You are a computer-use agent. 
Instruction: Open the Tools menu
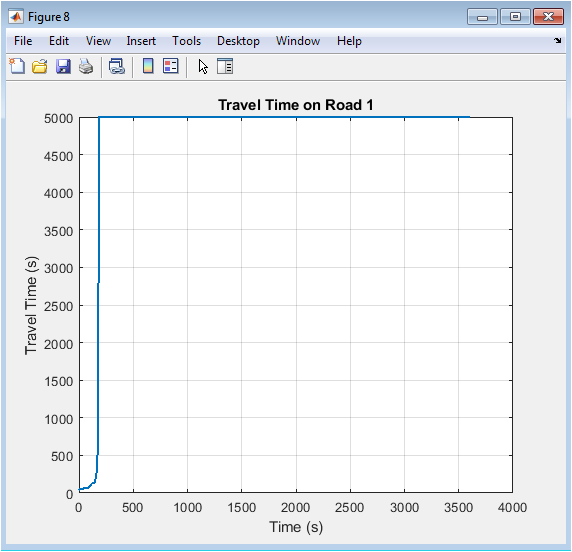click(186, 41)
